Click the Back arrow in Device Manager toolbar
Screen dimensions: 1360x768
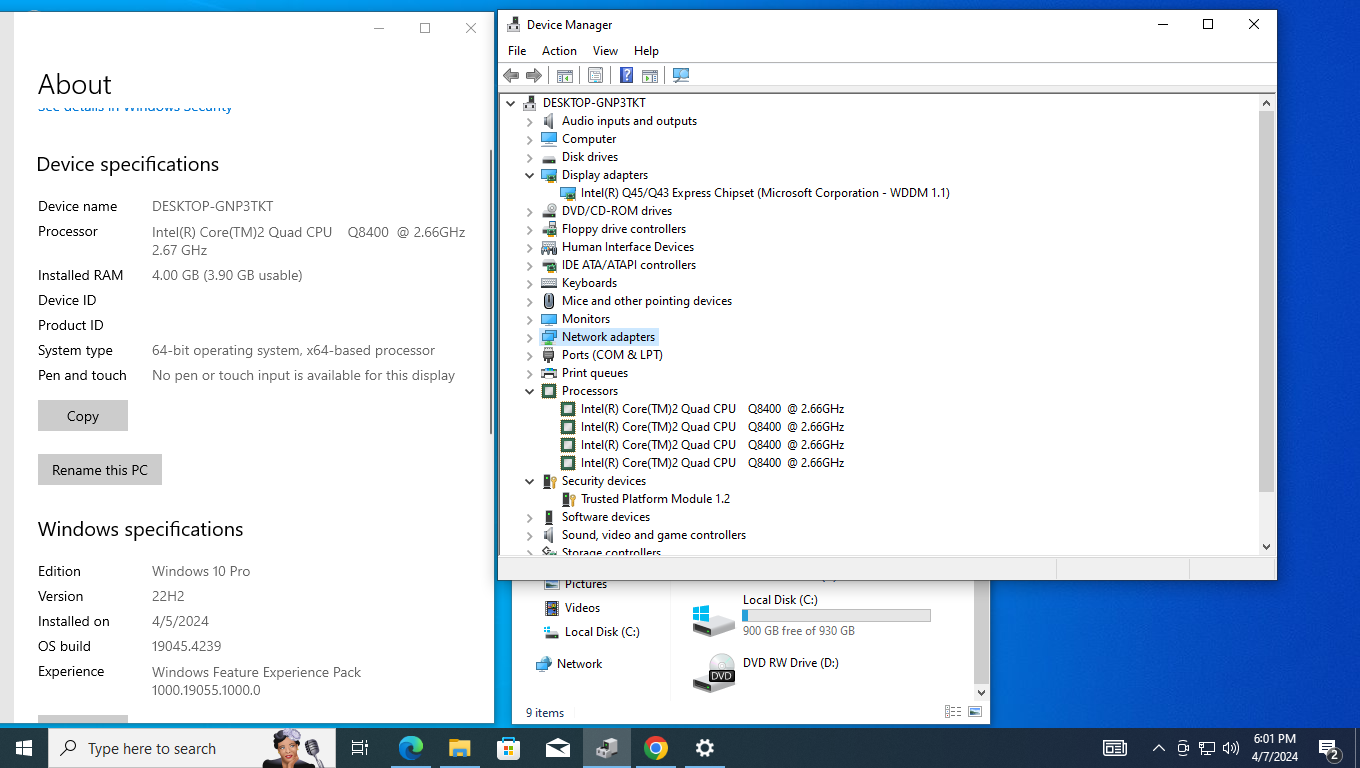point(511,76)
